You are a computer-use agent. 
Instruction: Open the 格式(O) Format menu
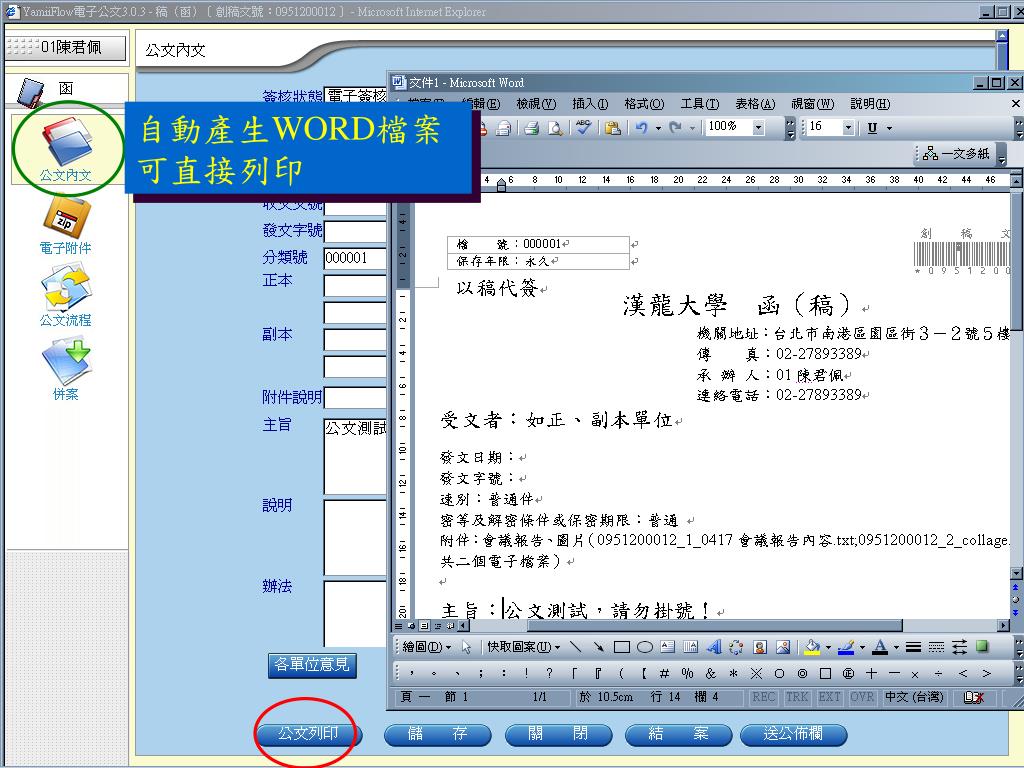click(x=644, y=104)
